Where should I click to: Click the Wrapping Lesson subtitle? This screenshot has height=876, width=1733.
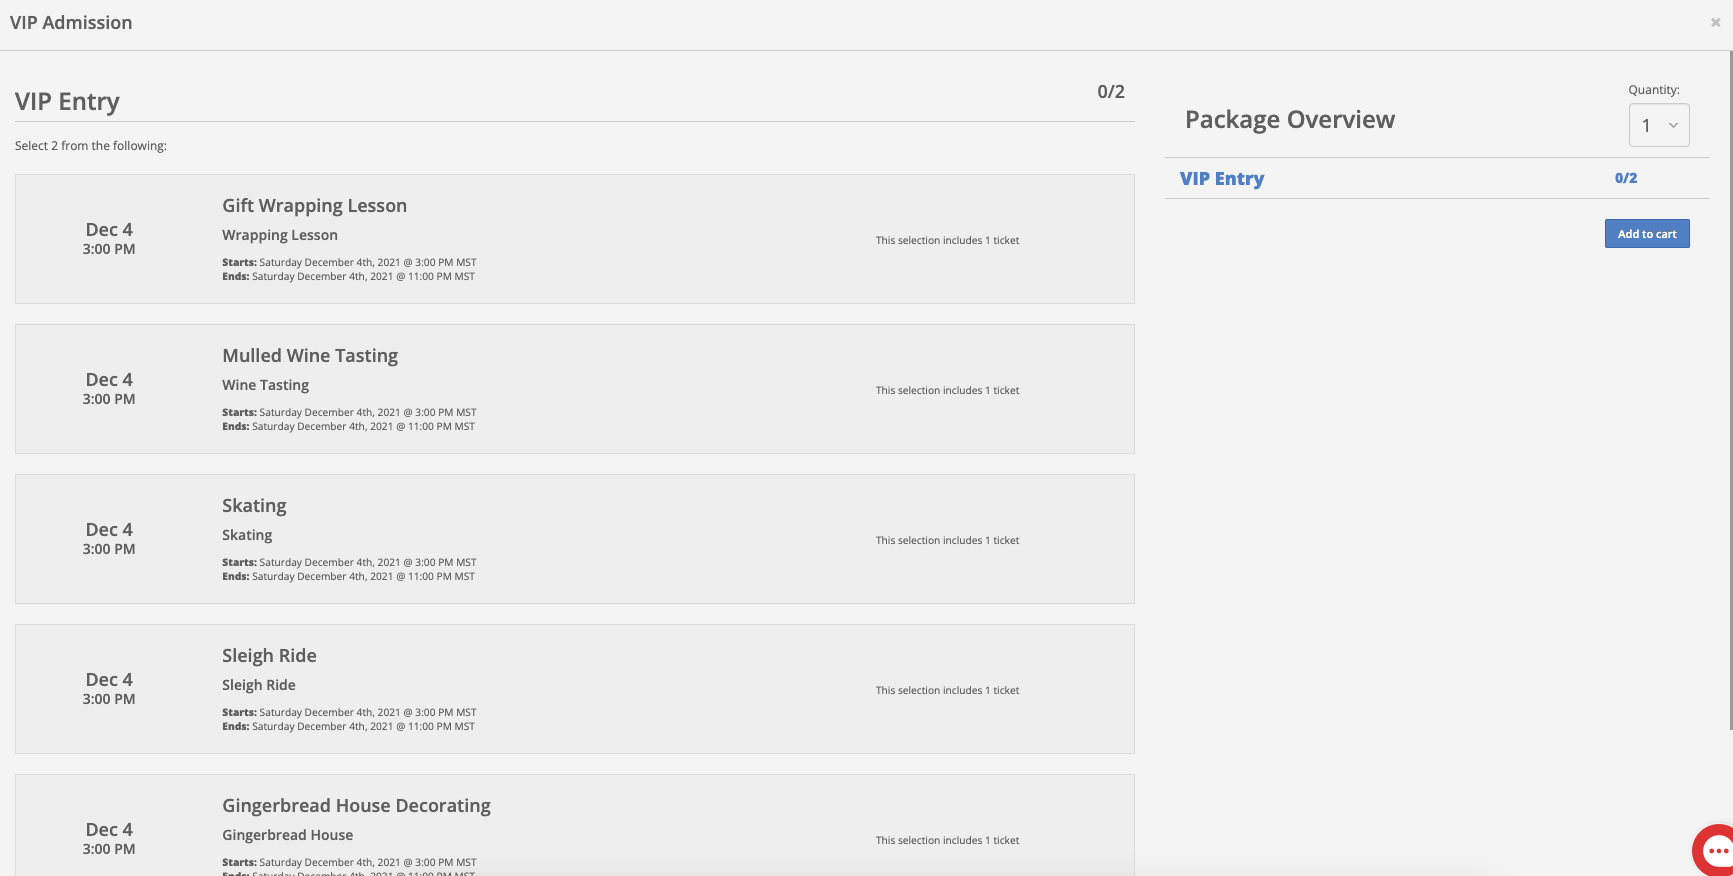click(280, 235)
